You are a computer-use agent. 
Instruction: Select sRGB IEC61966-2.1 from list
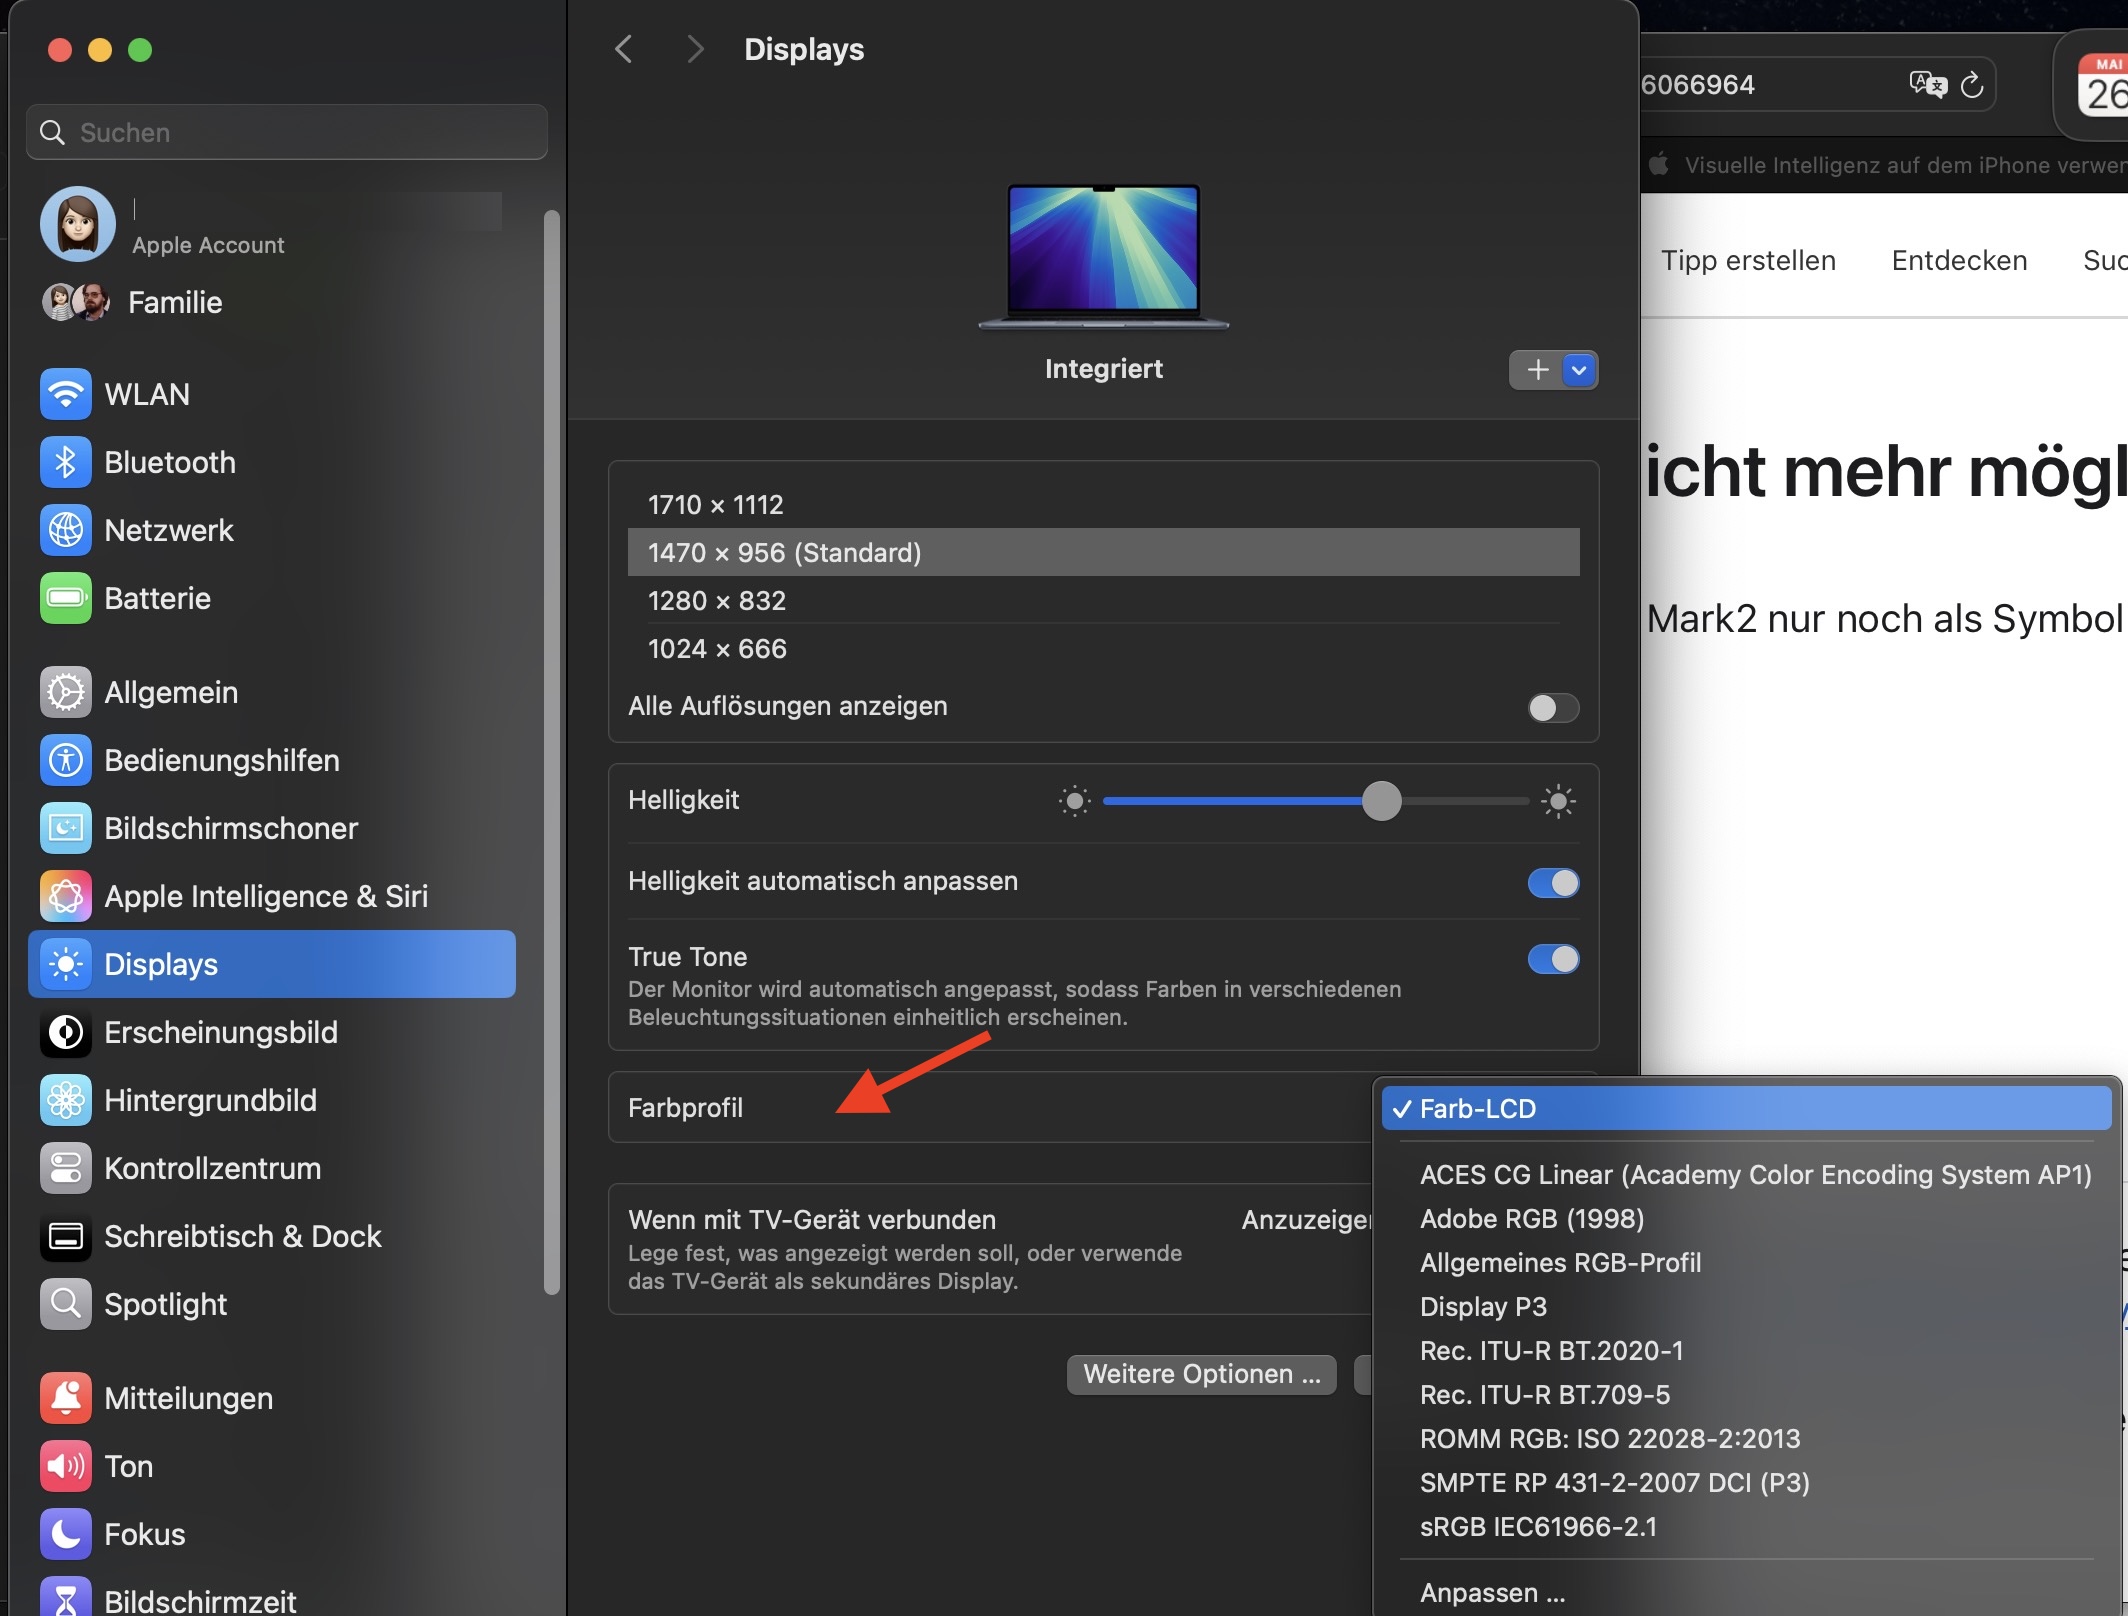coord(1538,1527)
